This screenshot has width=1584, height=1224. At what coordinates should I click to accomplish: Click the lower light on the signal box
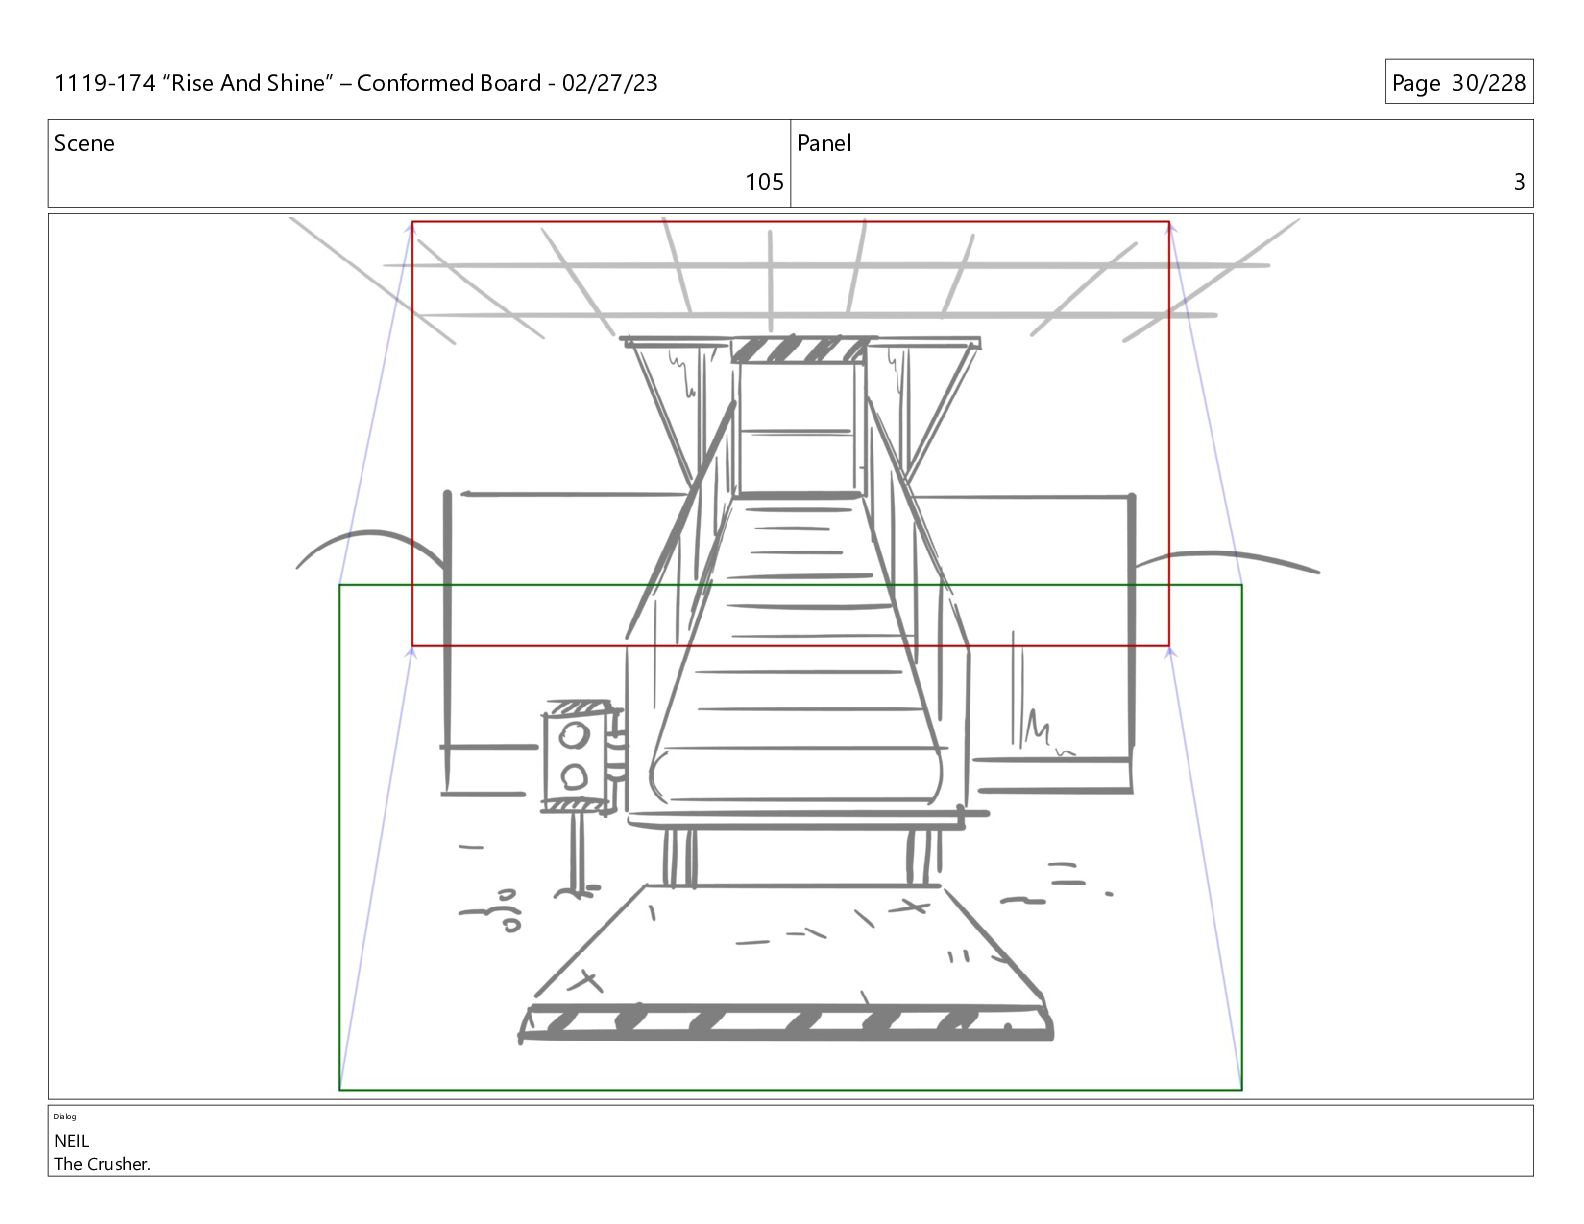574,776
